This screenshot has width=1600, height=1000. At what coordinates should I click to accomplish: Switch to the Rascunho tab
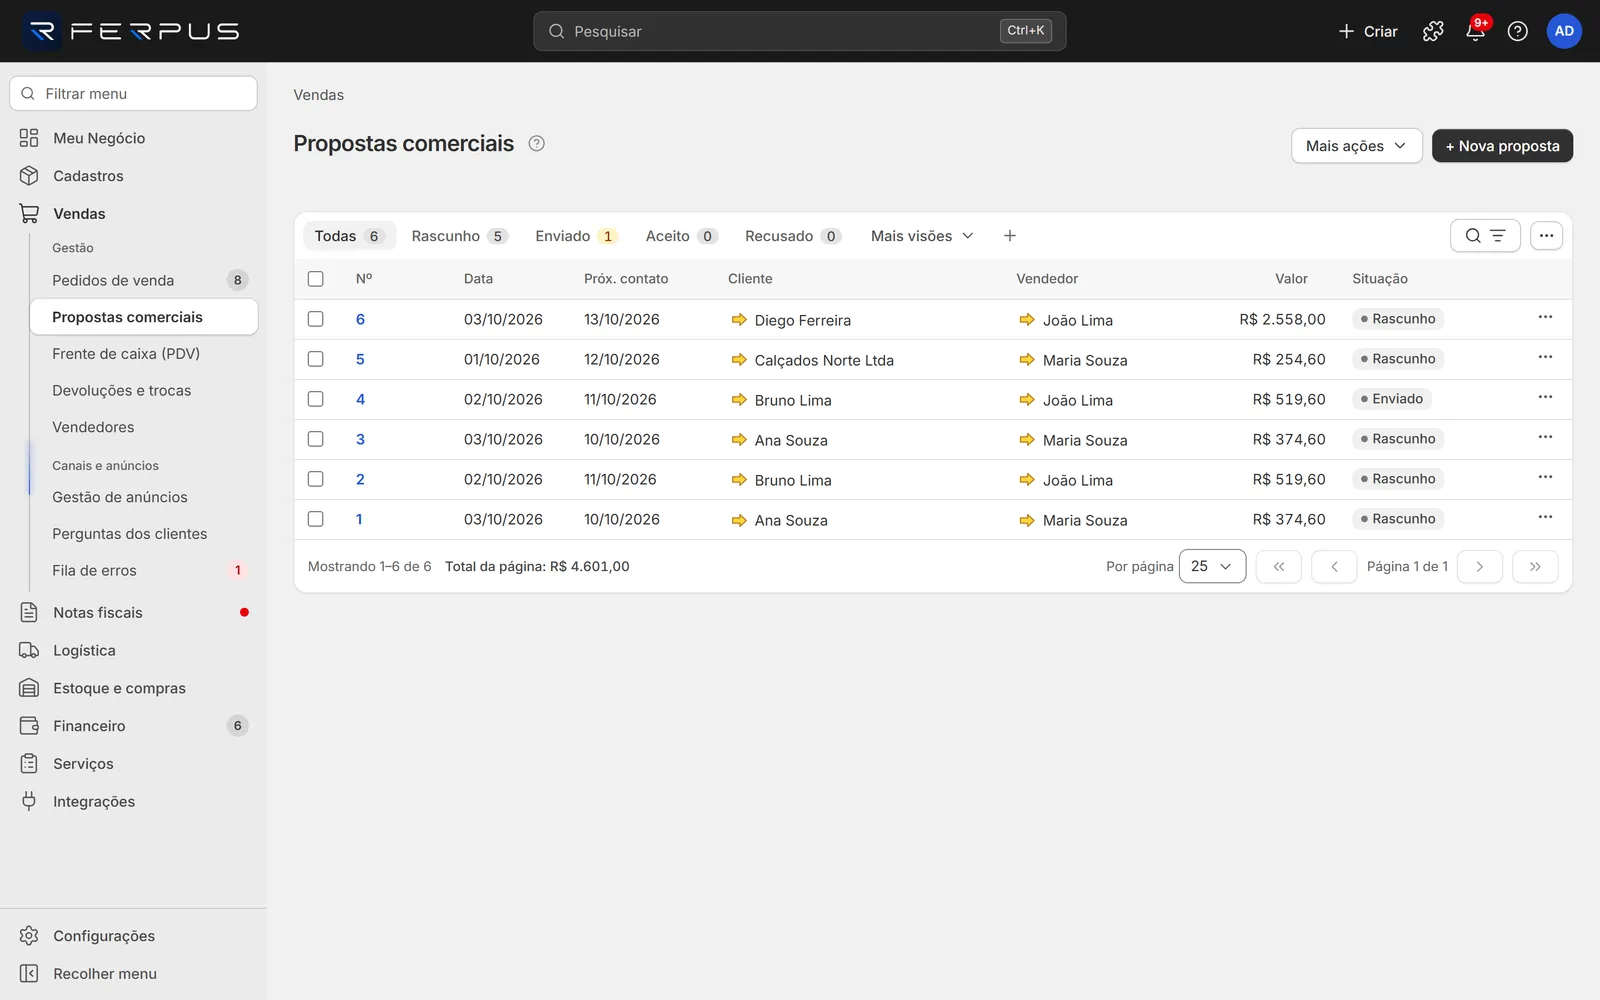click(459, 236)
